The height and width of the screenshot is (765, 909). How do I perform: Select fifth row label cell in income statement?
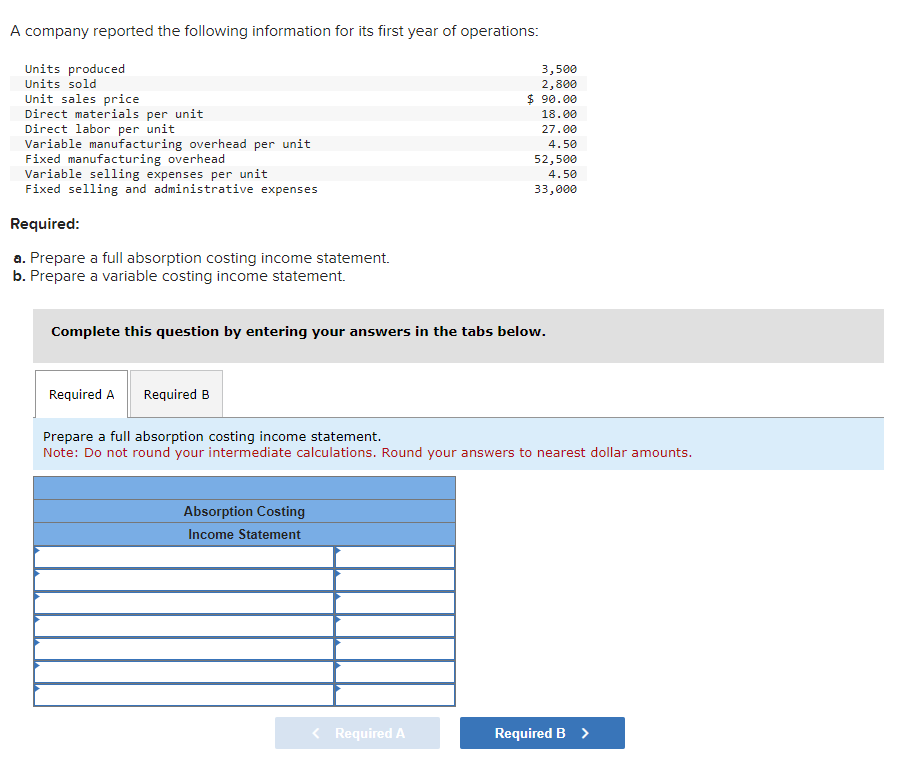(x=184, y=649)
